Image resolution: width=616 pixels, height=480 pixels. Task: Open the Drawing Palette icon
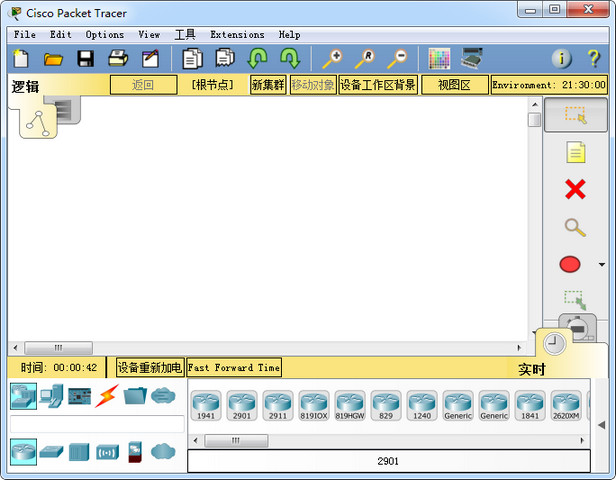(439, 59)
